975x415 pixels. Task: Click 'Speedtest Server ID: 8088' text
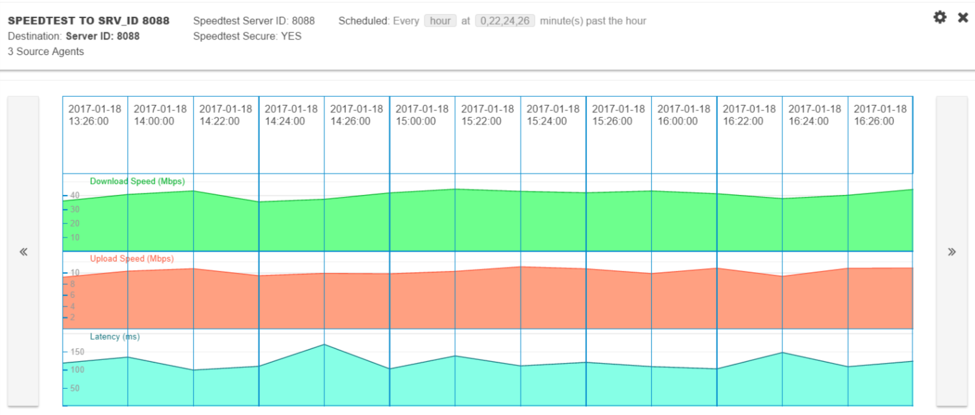(x=254, y=21)
